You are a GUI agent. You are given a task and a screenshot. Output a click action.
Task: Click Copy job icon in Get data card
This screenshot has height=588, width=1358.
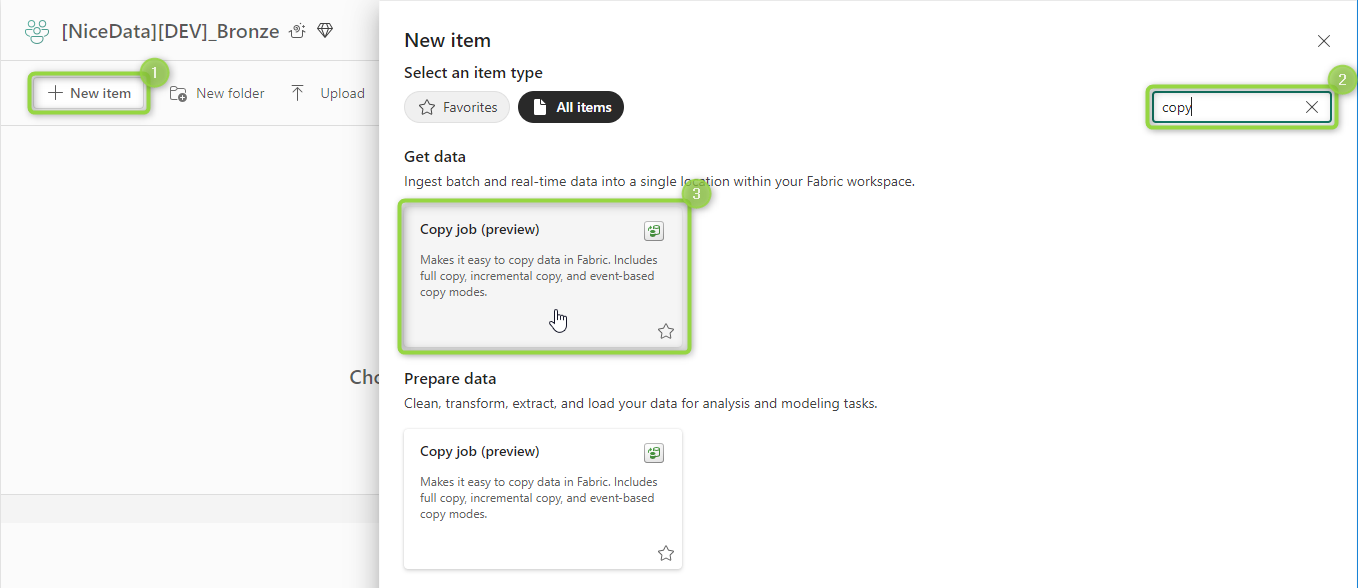(x=654, y=231)
